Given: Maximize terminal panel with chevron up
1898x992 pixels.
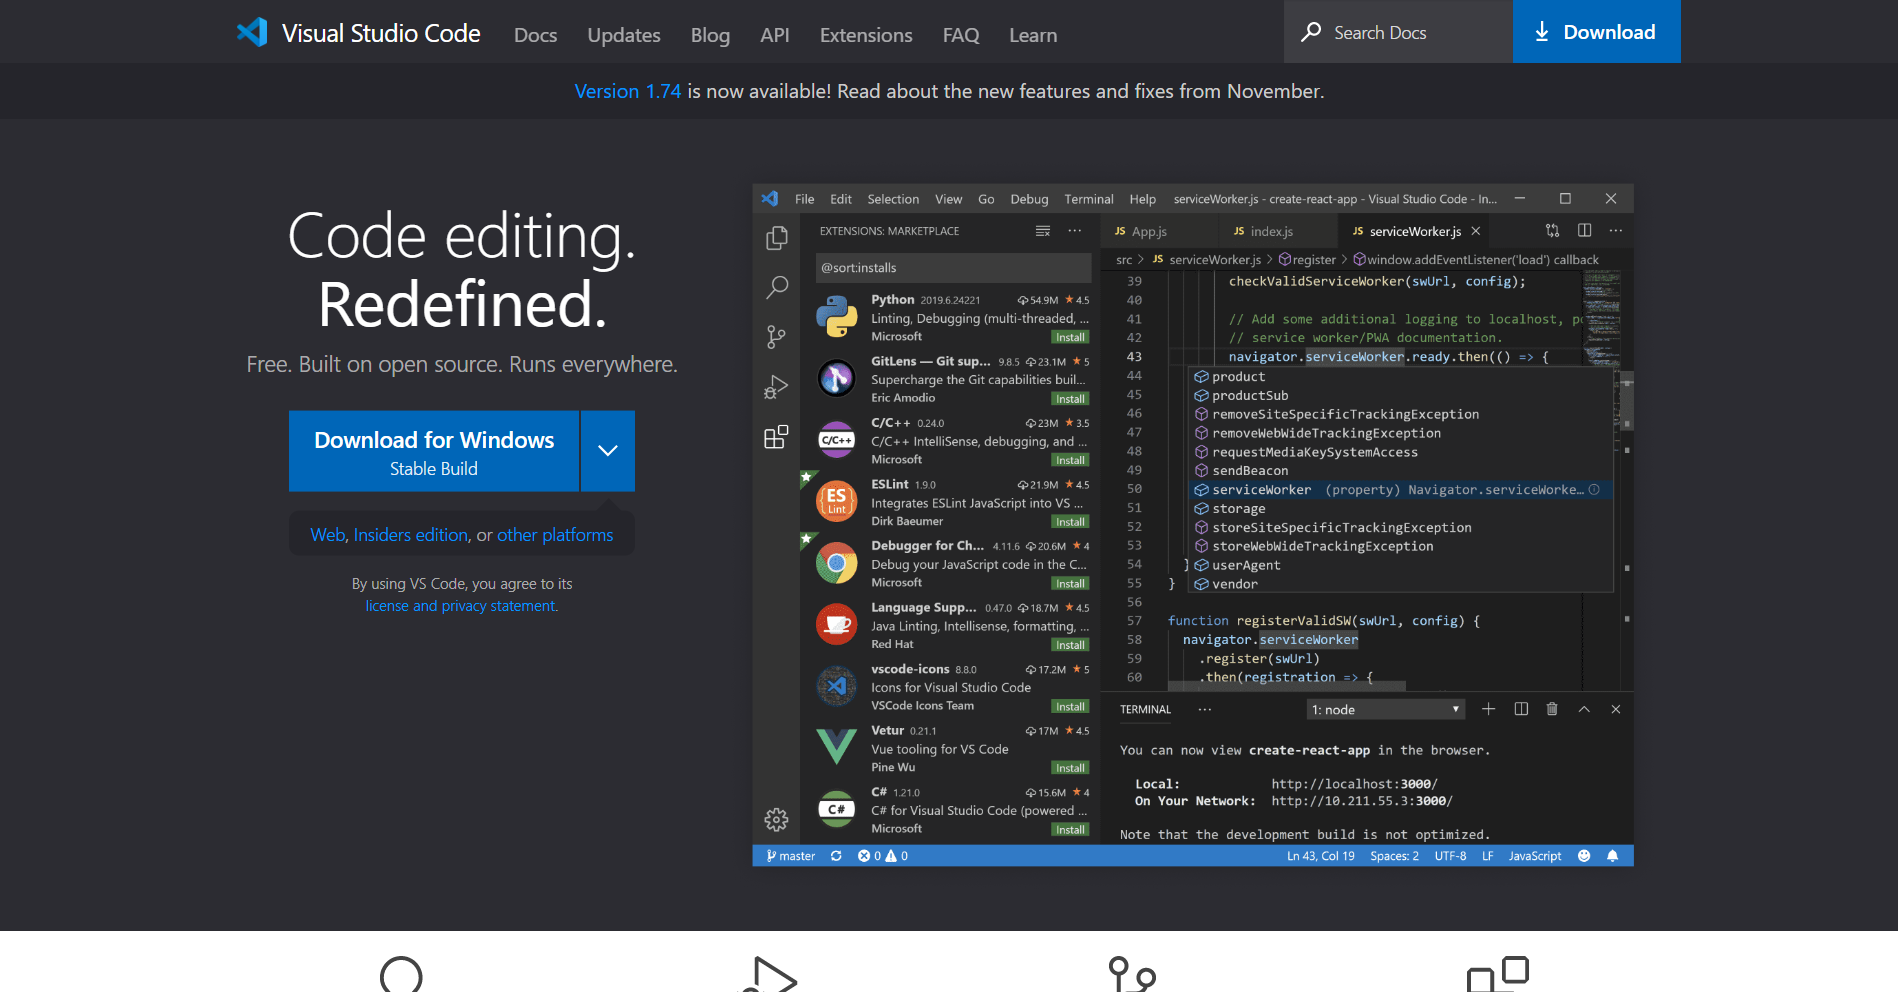Looking at the screenshot, I should point(1584,709).
